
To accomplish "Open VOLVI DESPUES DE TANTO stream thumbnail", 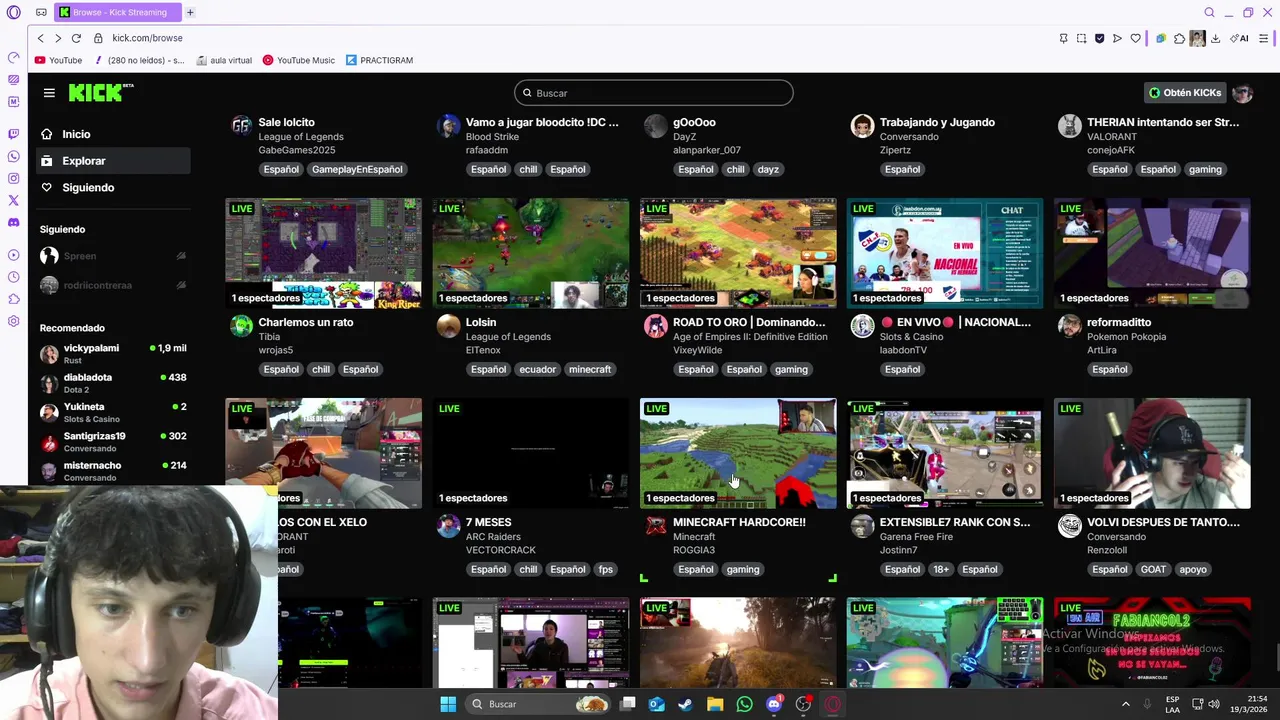I will (x=1152, y=453).
